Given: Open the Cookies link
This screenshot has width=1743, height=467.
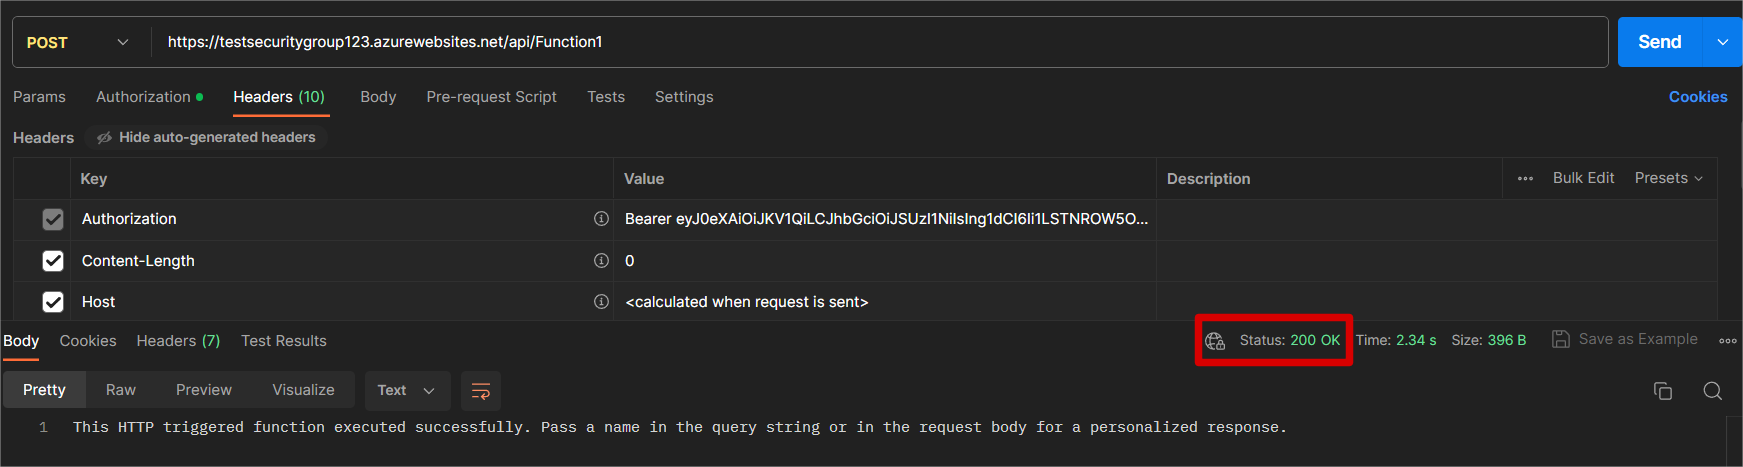Looking at the screenshot, I should pos(1698,97).
